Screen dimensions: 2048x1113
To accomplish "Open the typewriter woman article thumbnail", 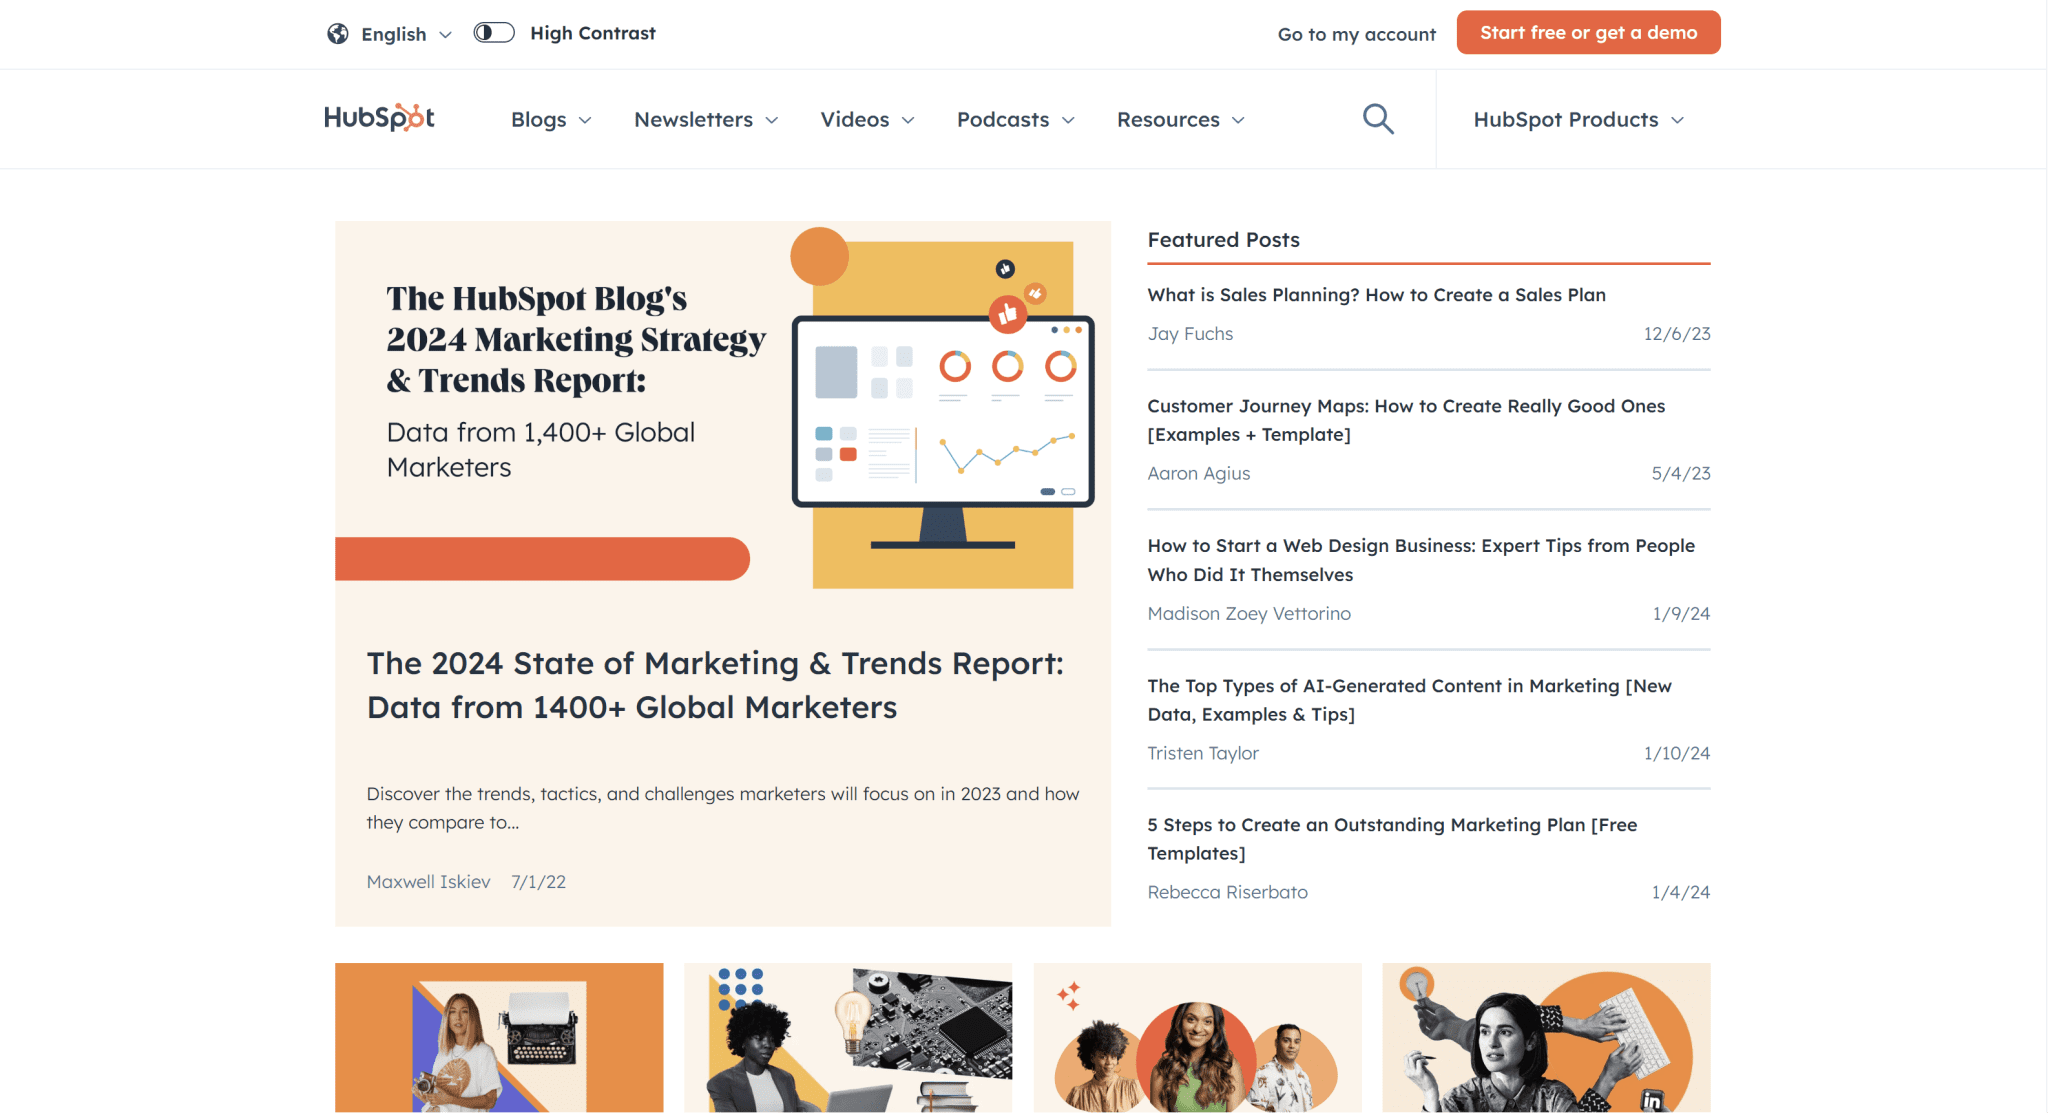I will tap(499, 1037).
